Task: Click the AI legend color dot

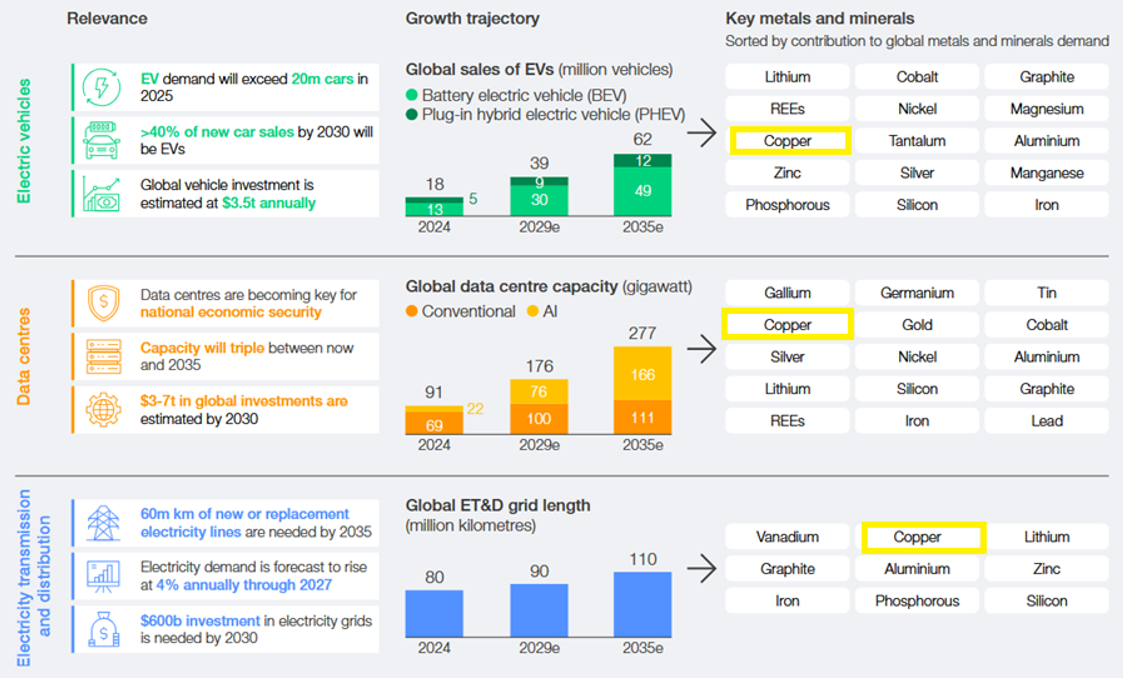Action: (x=532, y=312)
